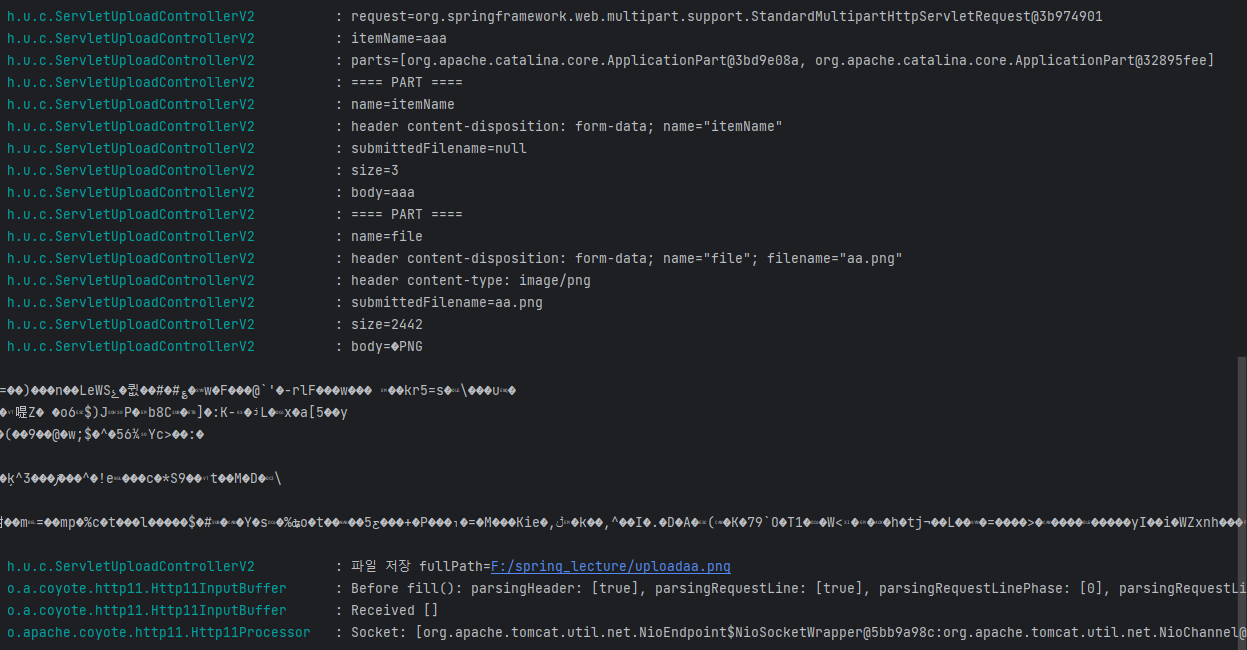This screenshot has height=650, width=1247.
Task: Click the long binary output line containing Kie
Action: tap(620, 522)
